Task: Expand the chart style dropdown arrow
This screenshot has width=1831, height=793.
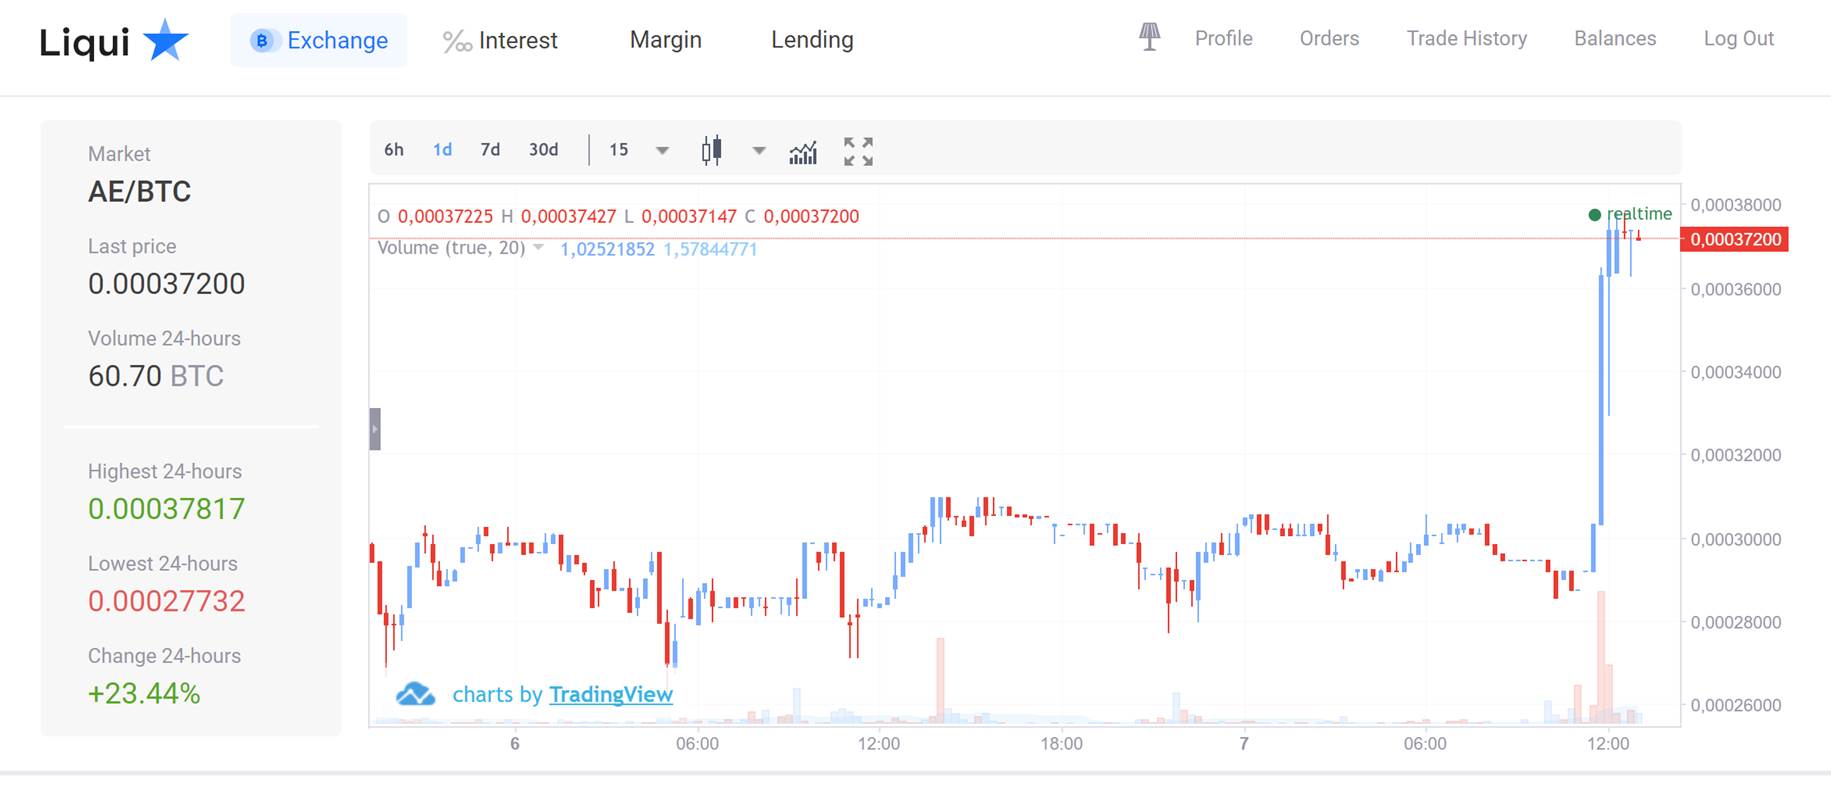Action: point(759,151)
